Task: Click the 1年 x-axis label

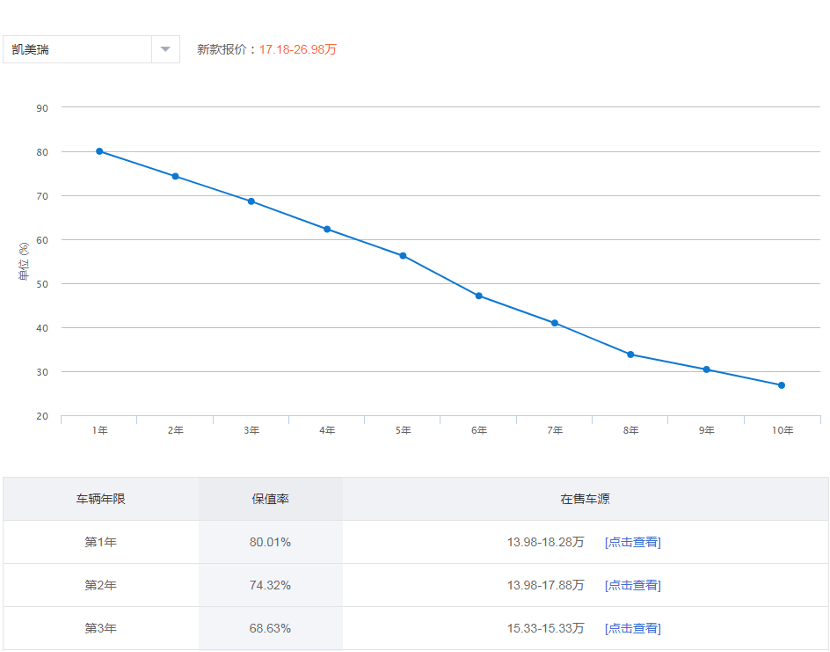Action: (x=100, y=430)
